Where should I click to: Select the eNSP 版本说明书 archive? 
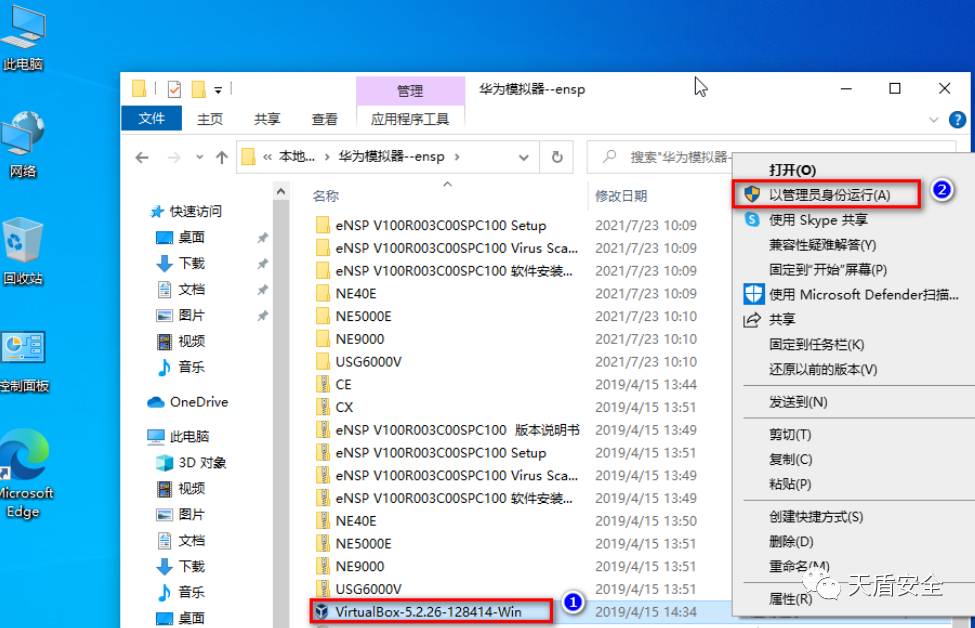[457, 430]
